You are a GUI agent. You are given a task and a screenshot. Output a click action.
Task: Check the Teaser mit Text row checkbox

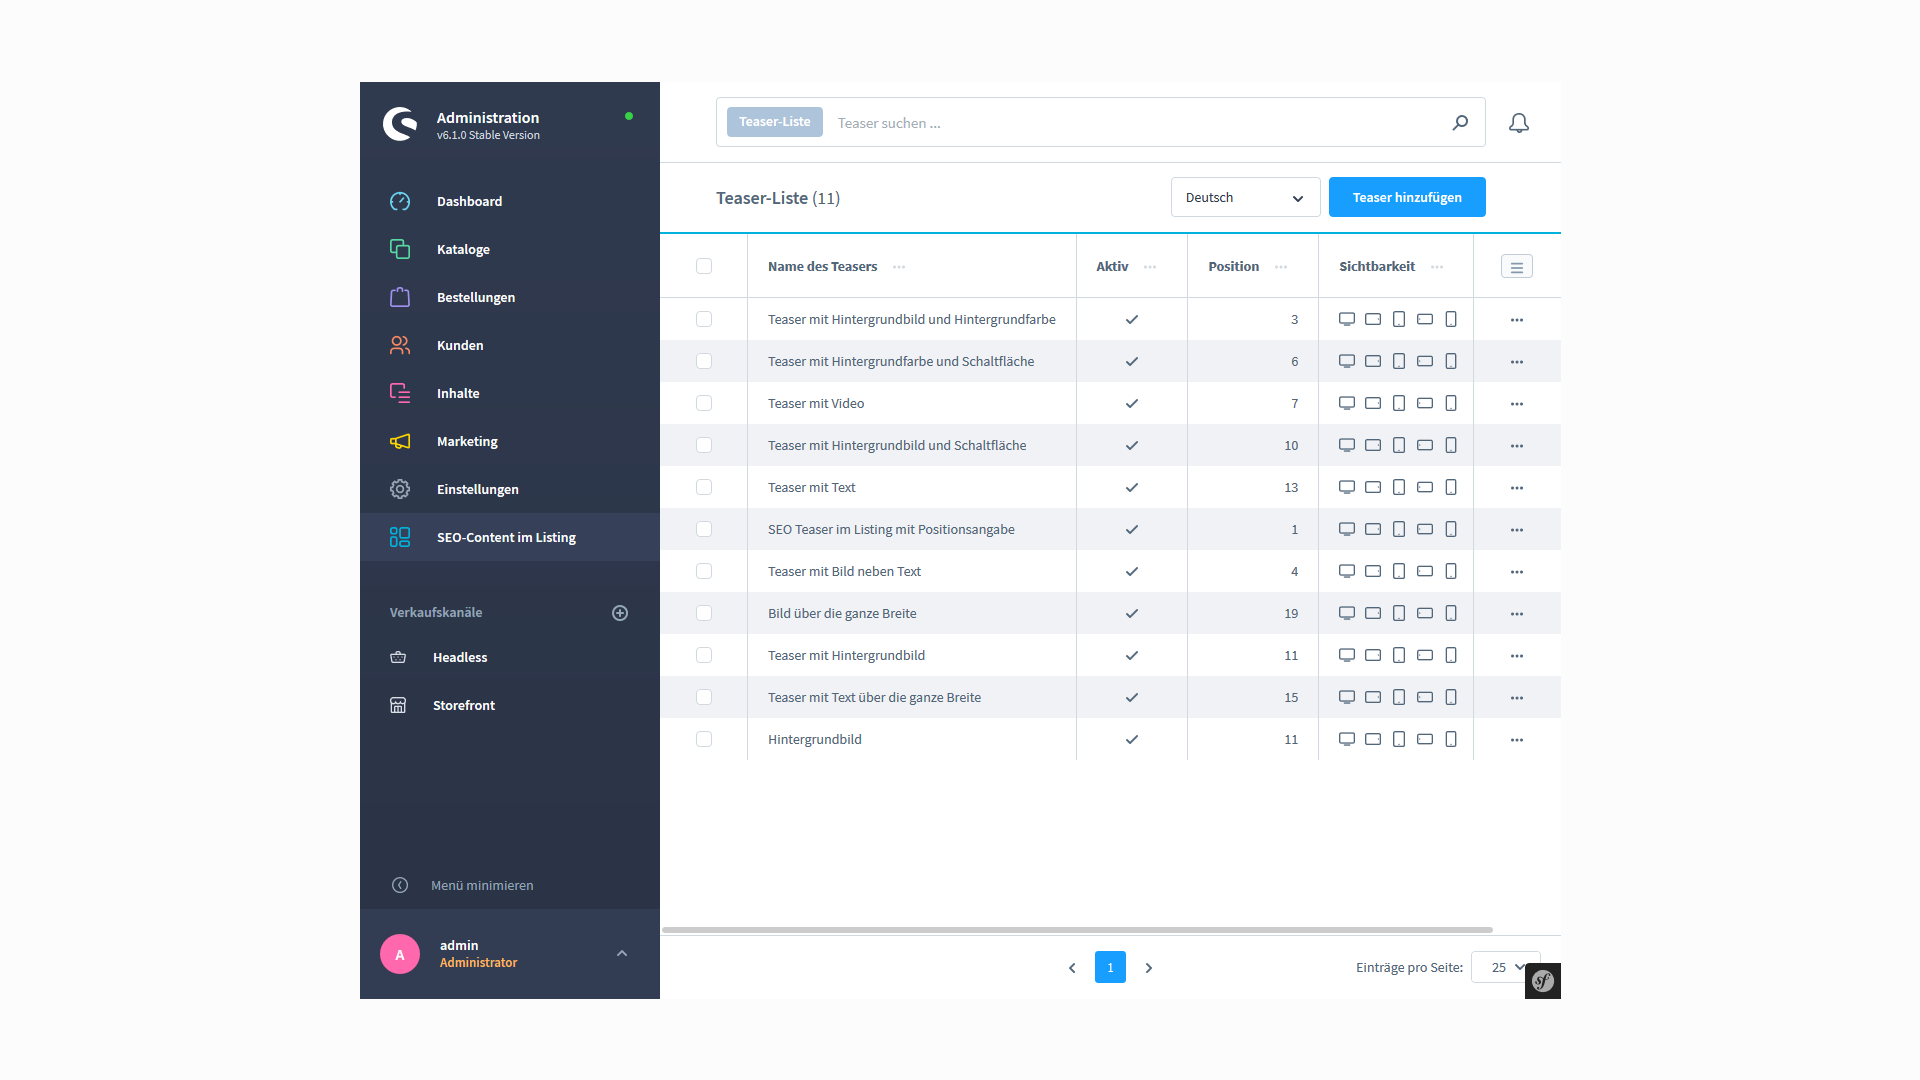tap(704, 487)
